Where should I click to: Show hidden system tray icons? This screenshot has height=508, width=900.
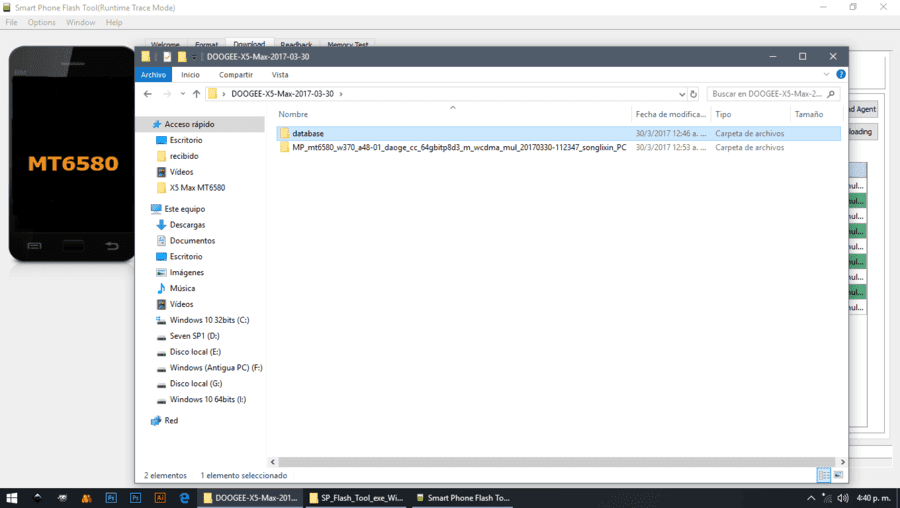click(810, 498)
